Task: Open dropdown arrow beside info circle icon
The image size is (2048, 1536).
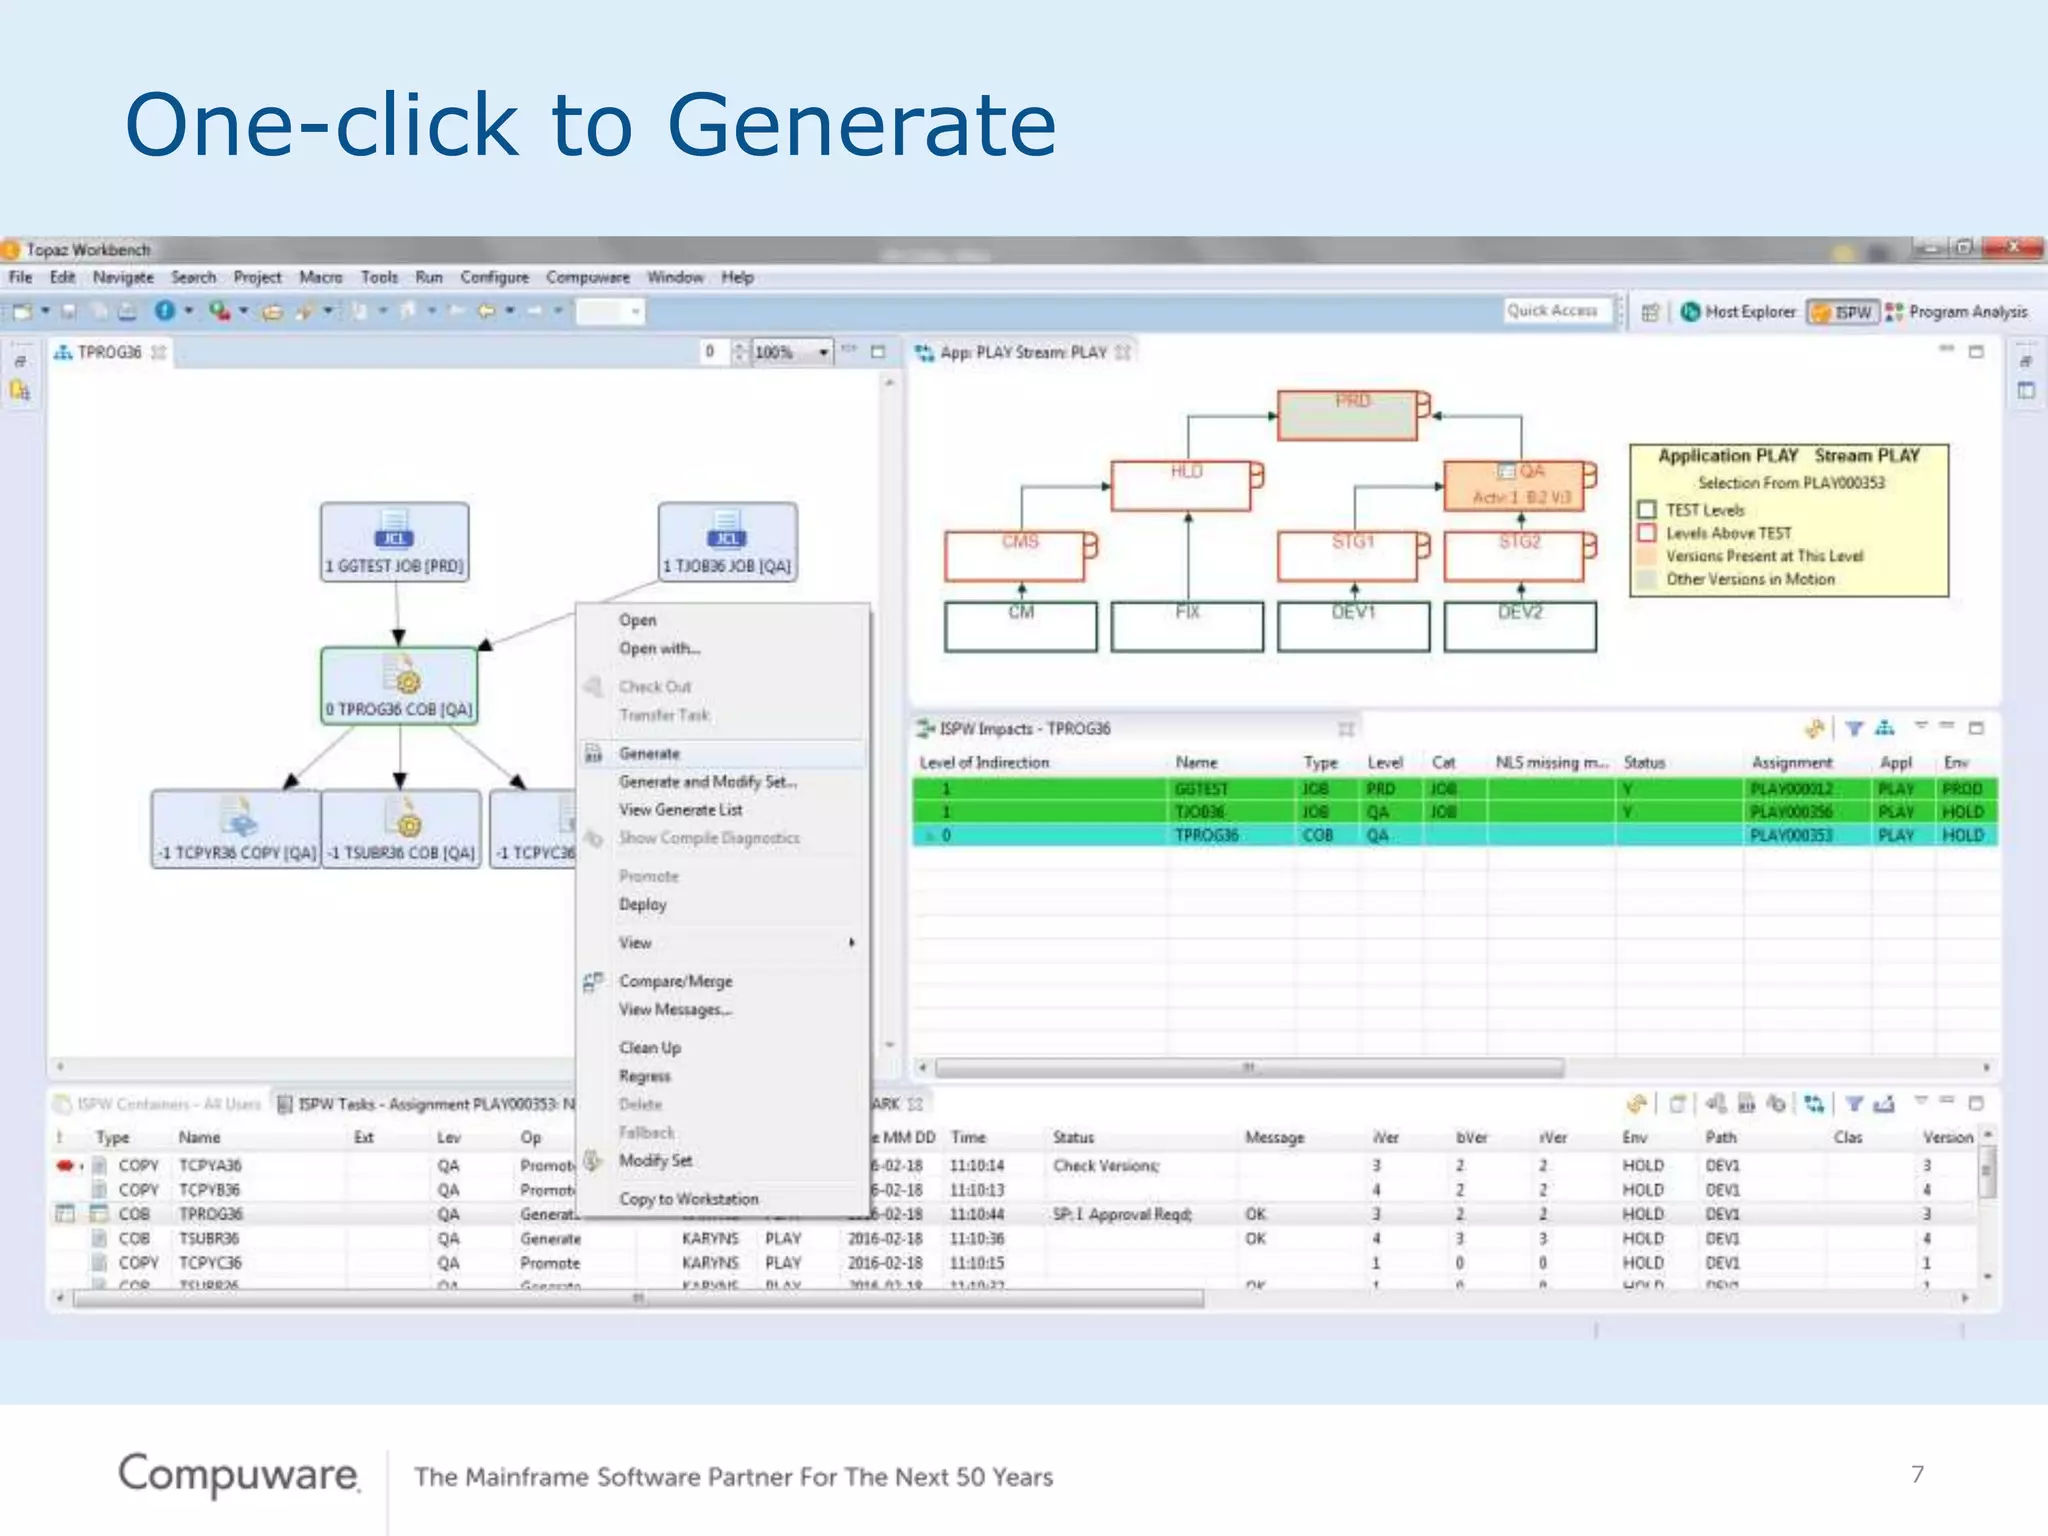Action: click(188, 311)
